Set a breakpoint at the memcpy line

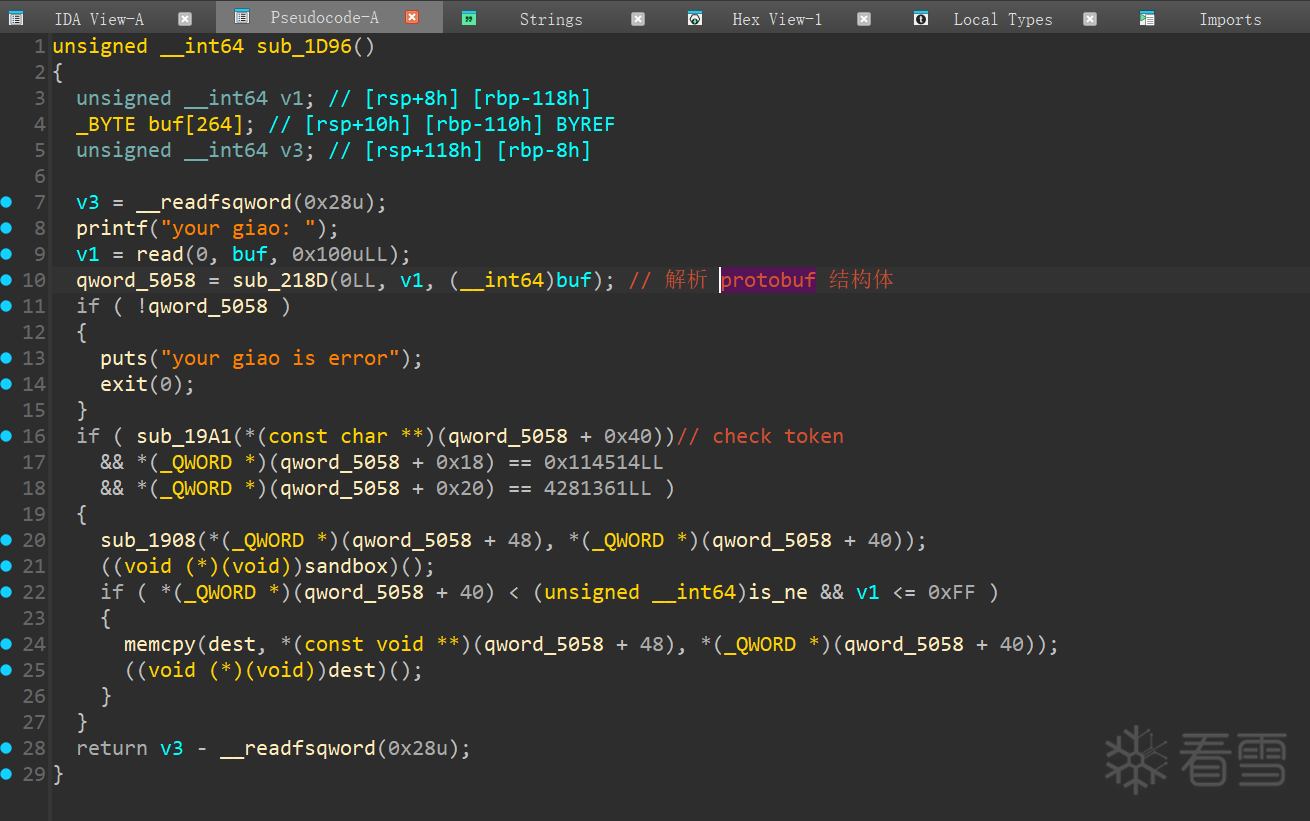coord(7,644)
